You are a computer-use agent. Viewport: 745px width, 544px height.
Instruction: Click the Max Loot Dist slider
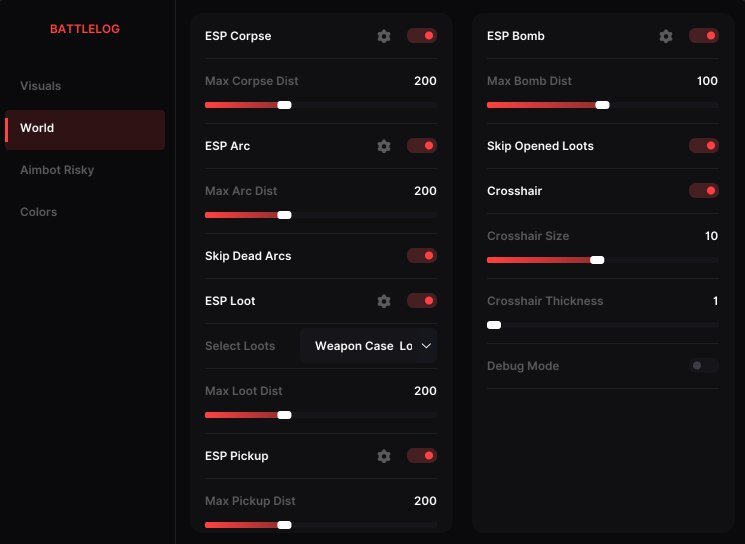pos(321,415)
